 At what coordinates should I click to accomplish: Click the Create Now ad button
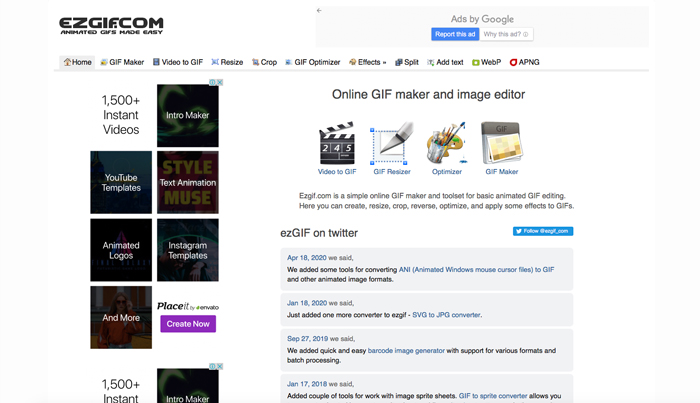click(x=188, y=324)
